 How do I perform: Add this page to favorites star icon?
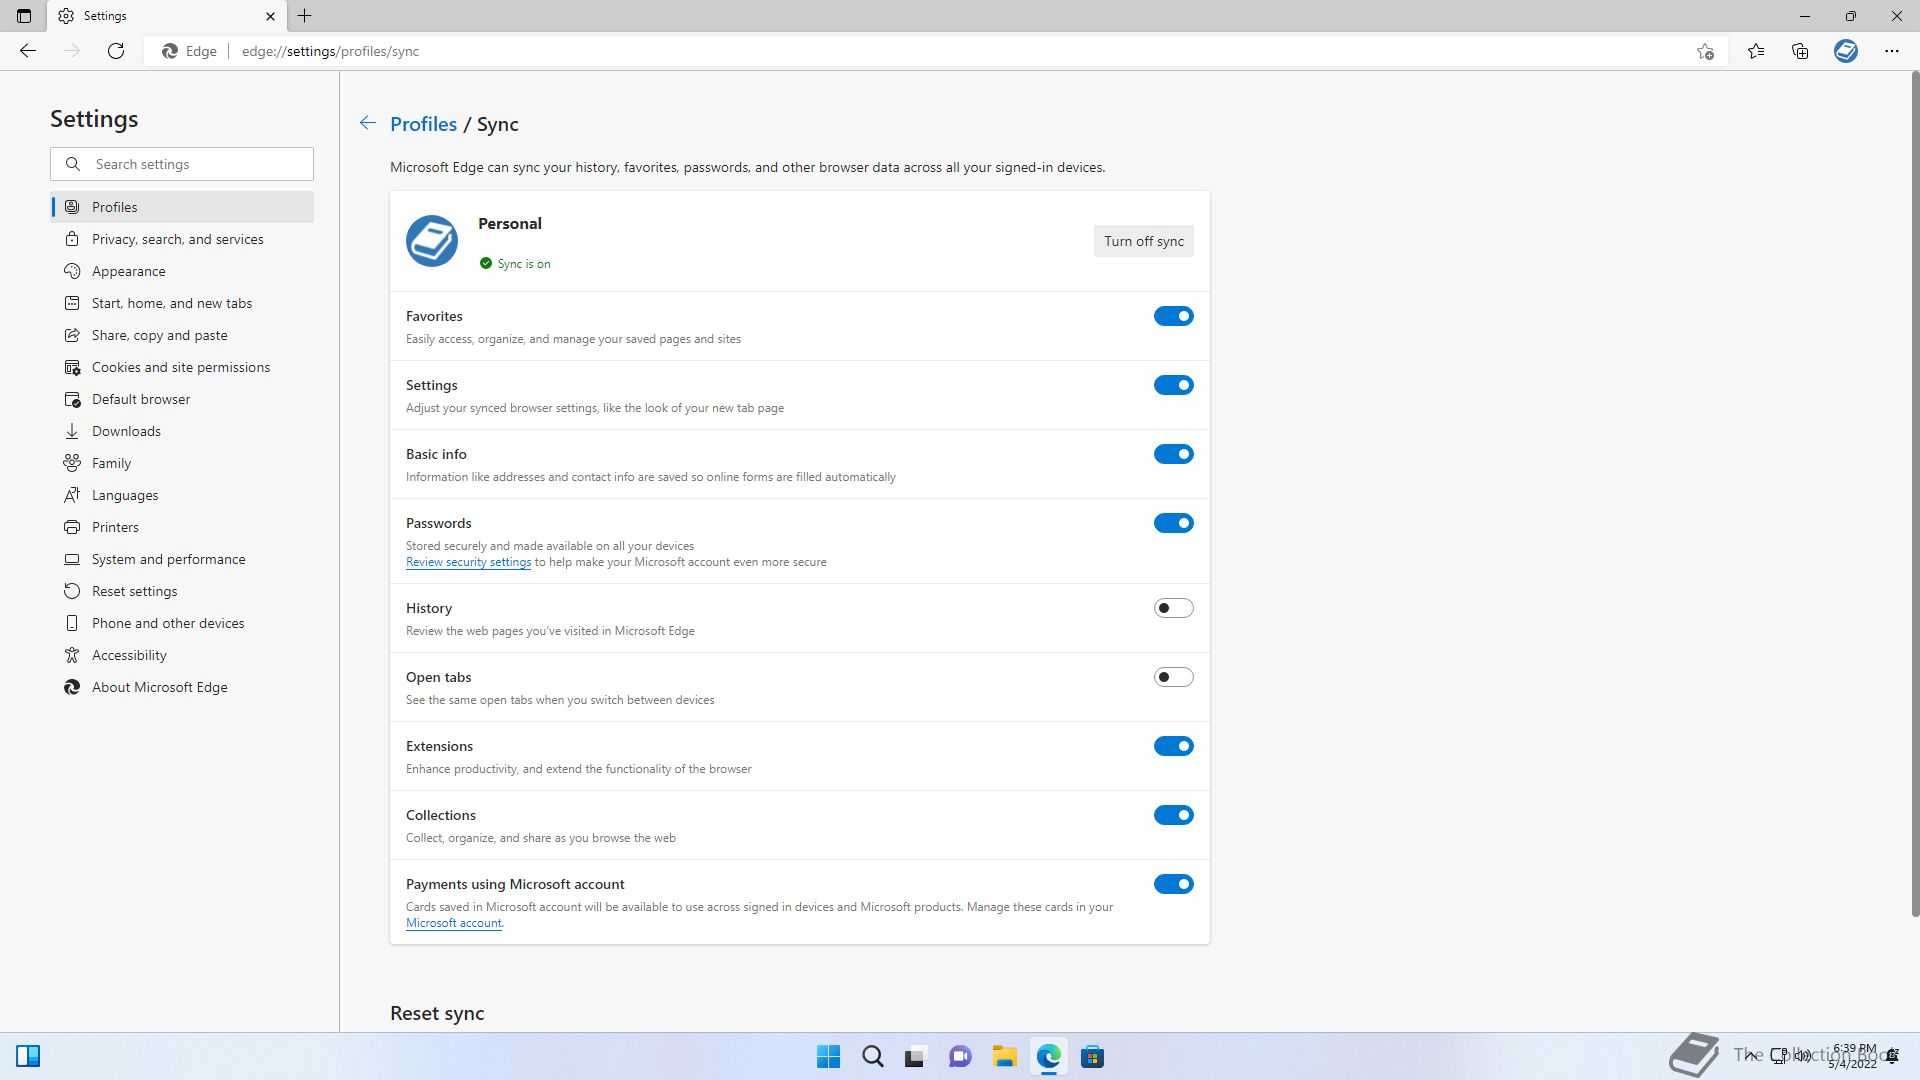1705,51
